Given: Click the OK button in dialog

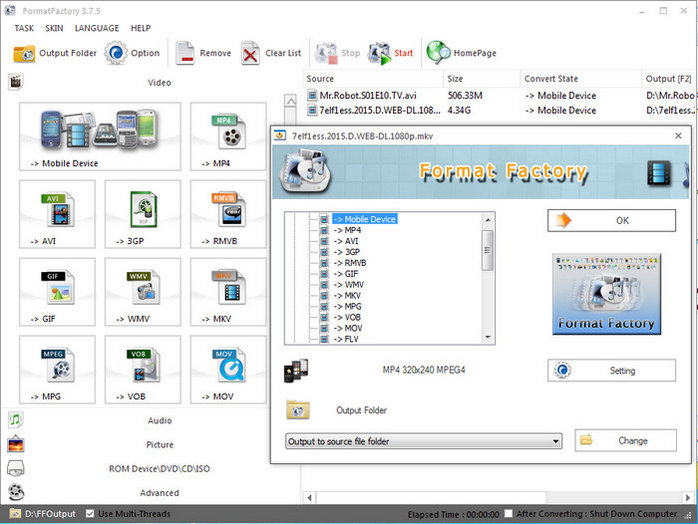Looking at the screenshot, I should 612,220.
